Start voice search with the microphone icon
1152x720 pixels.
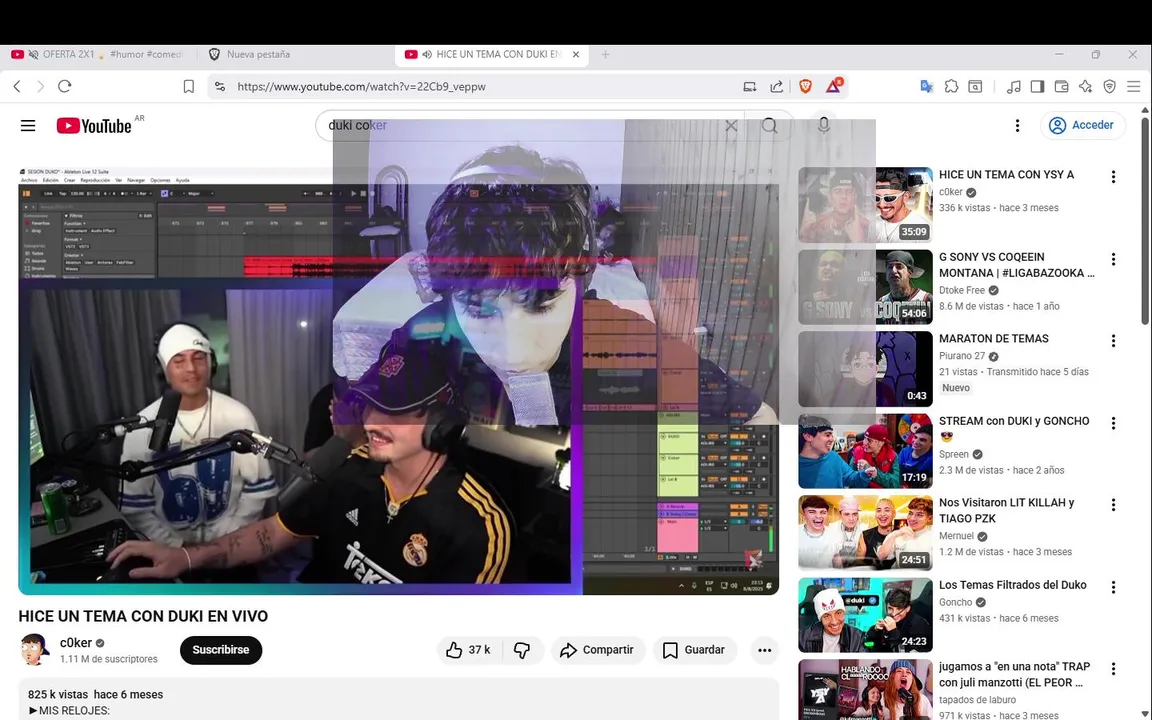(x=824, y=126)
